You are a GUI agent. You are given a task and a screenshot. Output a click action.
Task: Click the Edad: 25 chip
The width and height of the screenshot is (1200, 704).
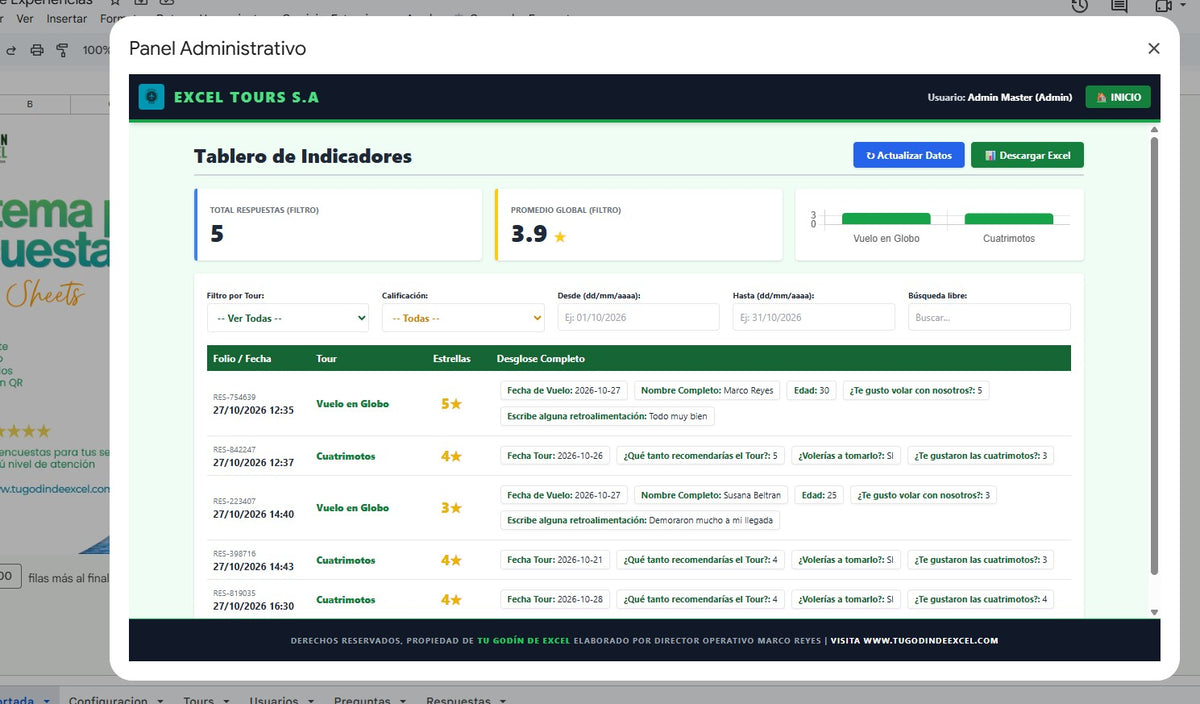[x=820, y=495]
